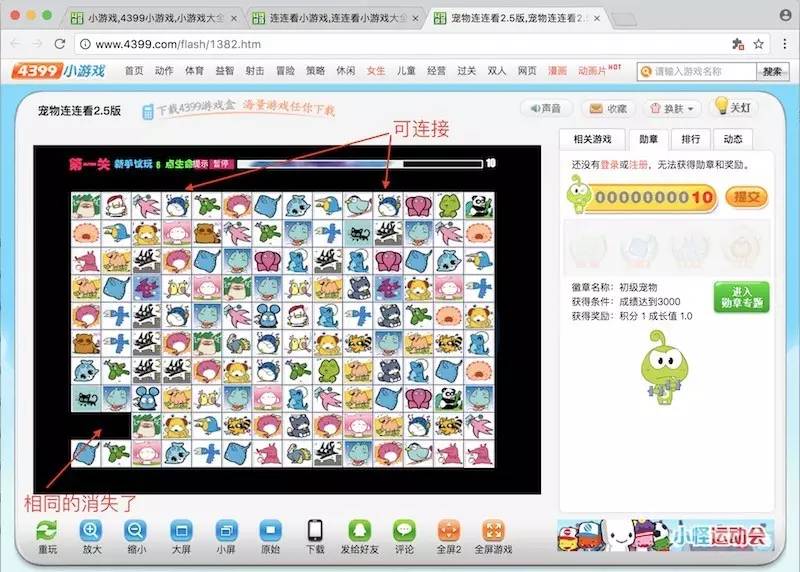Image resolution: width=800 pixels, height=572 pixels.
Task: Bookmark this page with star icon
Action: tap(759, 44)
